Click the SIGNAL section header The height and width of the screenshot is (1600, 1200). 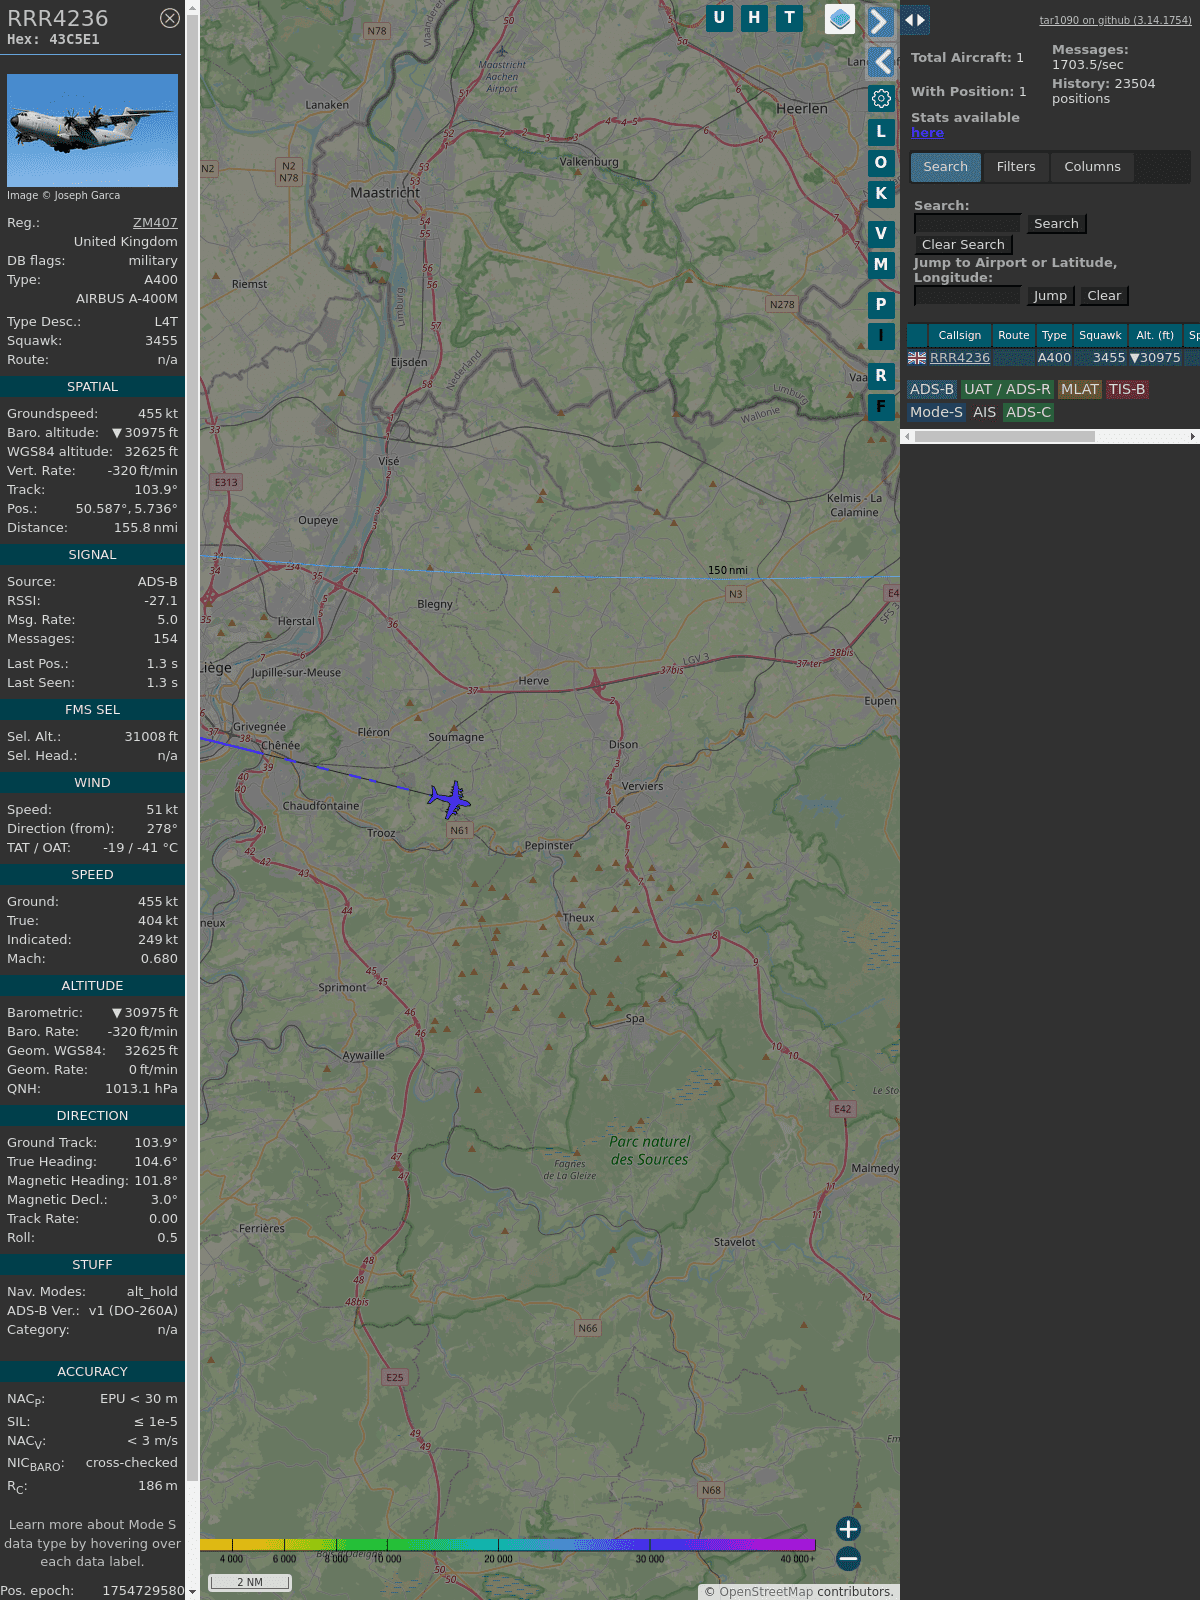click(x=92, y=555)
